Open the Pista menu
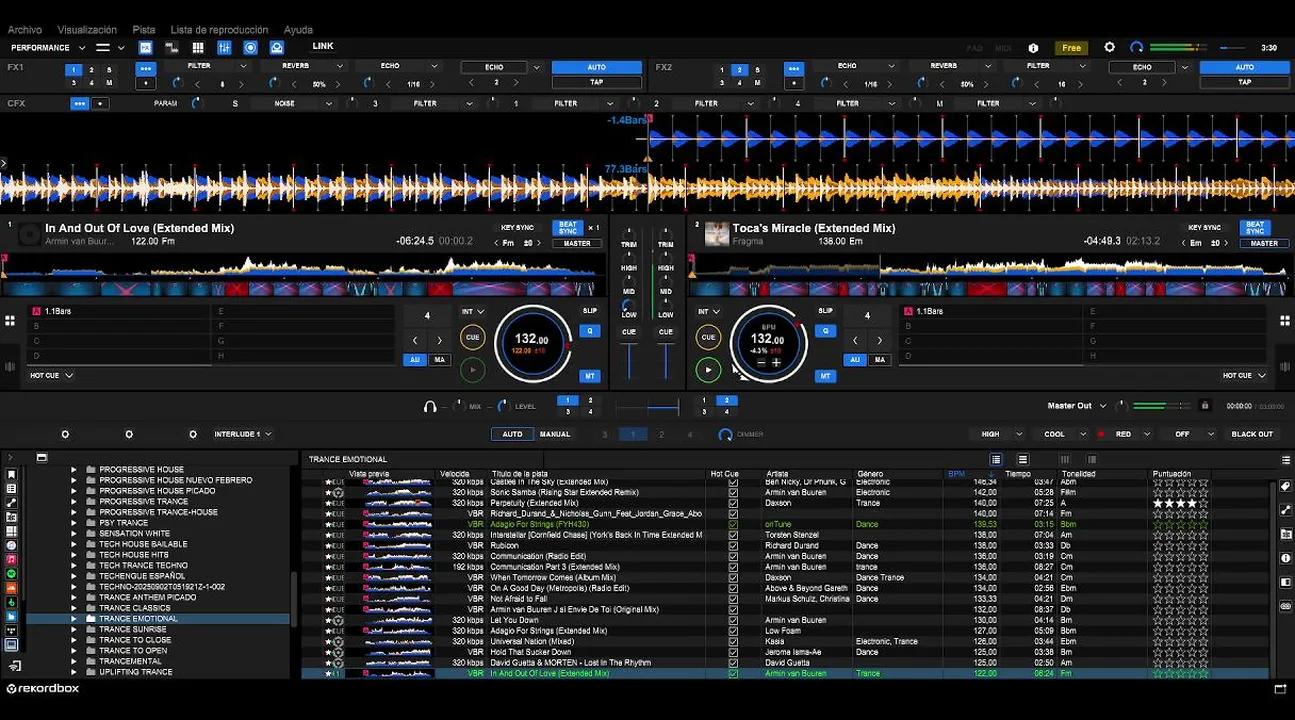1295x720 pixels. pyautogui.click(x=144, y=30)
